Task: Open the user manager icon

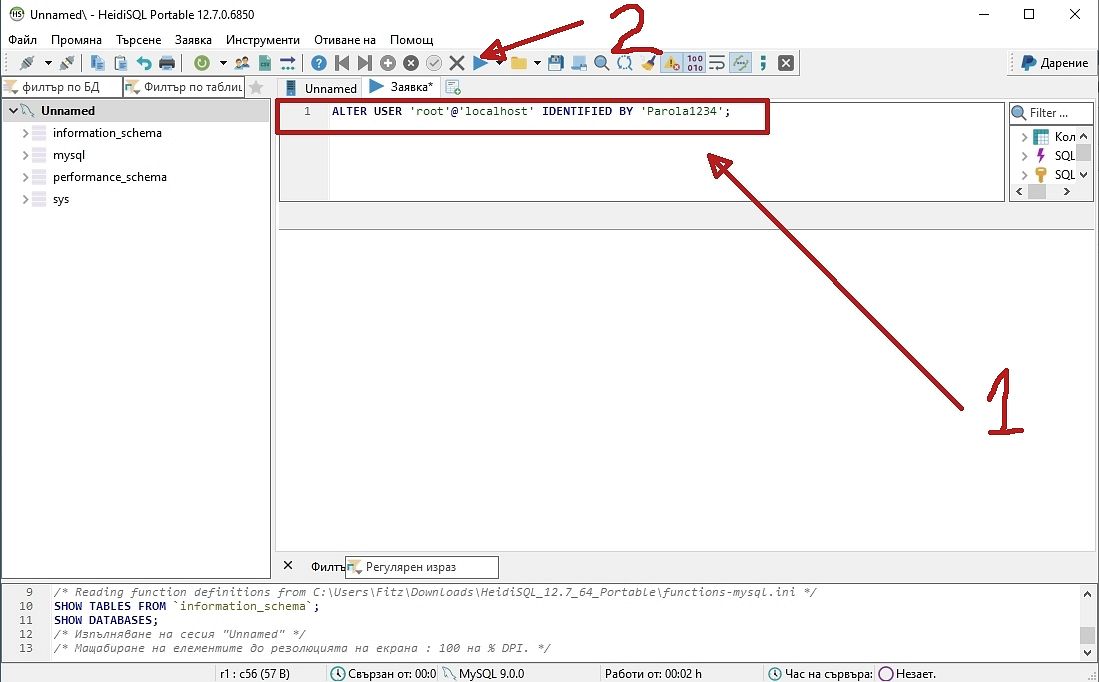Action: 242,63
